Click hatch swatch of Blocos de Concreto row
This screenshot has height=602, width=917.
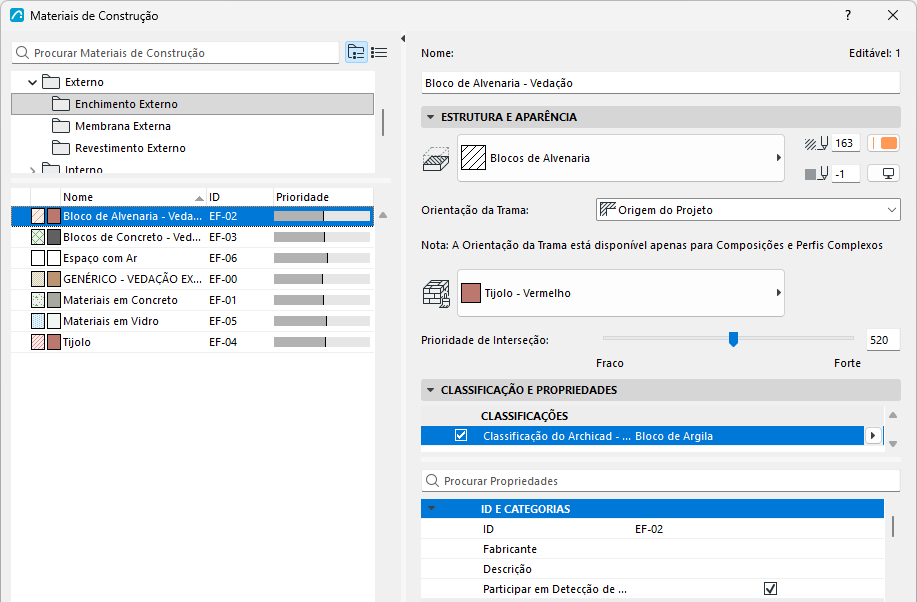click(x=38, y=237)
